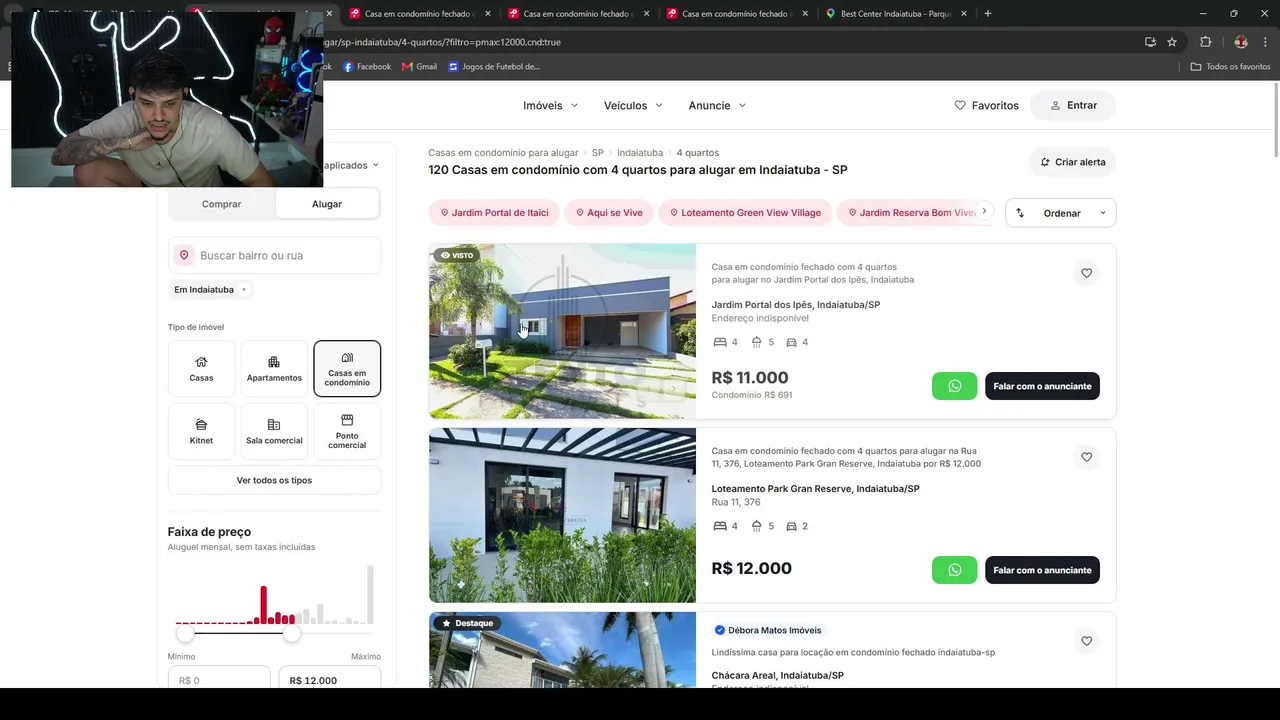1280x720 pixels.
Task: Contact advertiser for the R$ 11.000 listing
Action: click(1042, 386)
